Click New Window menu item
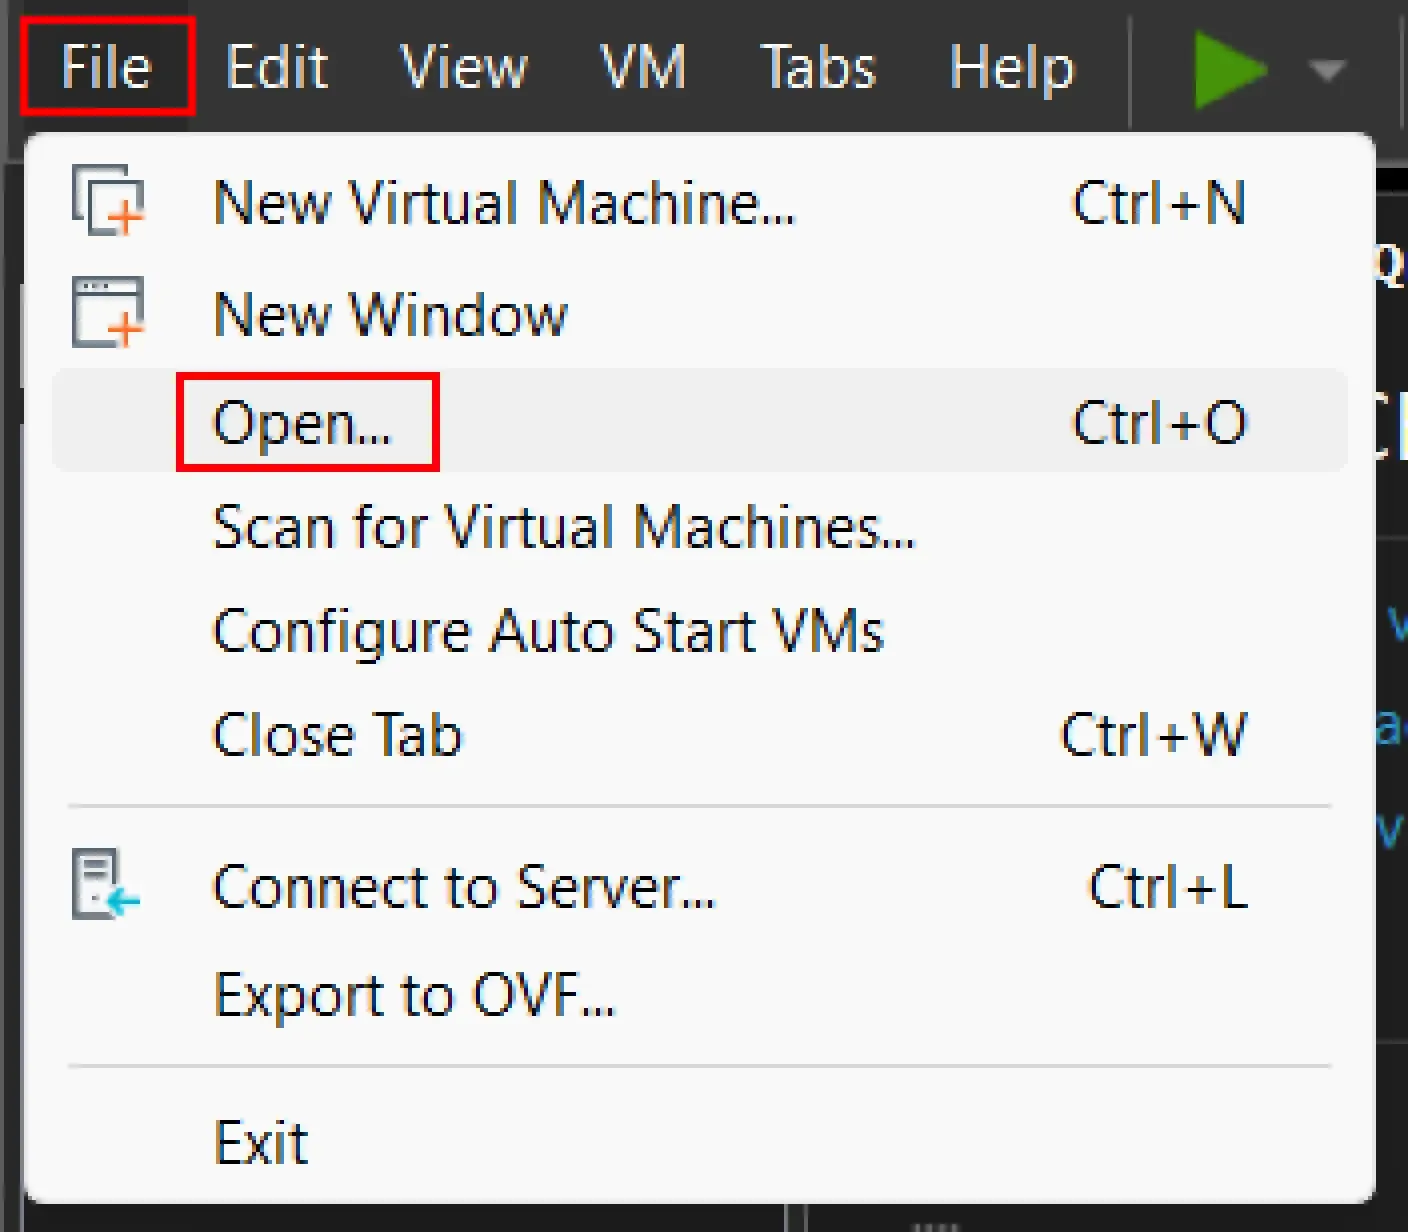The image size is (1408, 1232). click(x=390, y=312)
